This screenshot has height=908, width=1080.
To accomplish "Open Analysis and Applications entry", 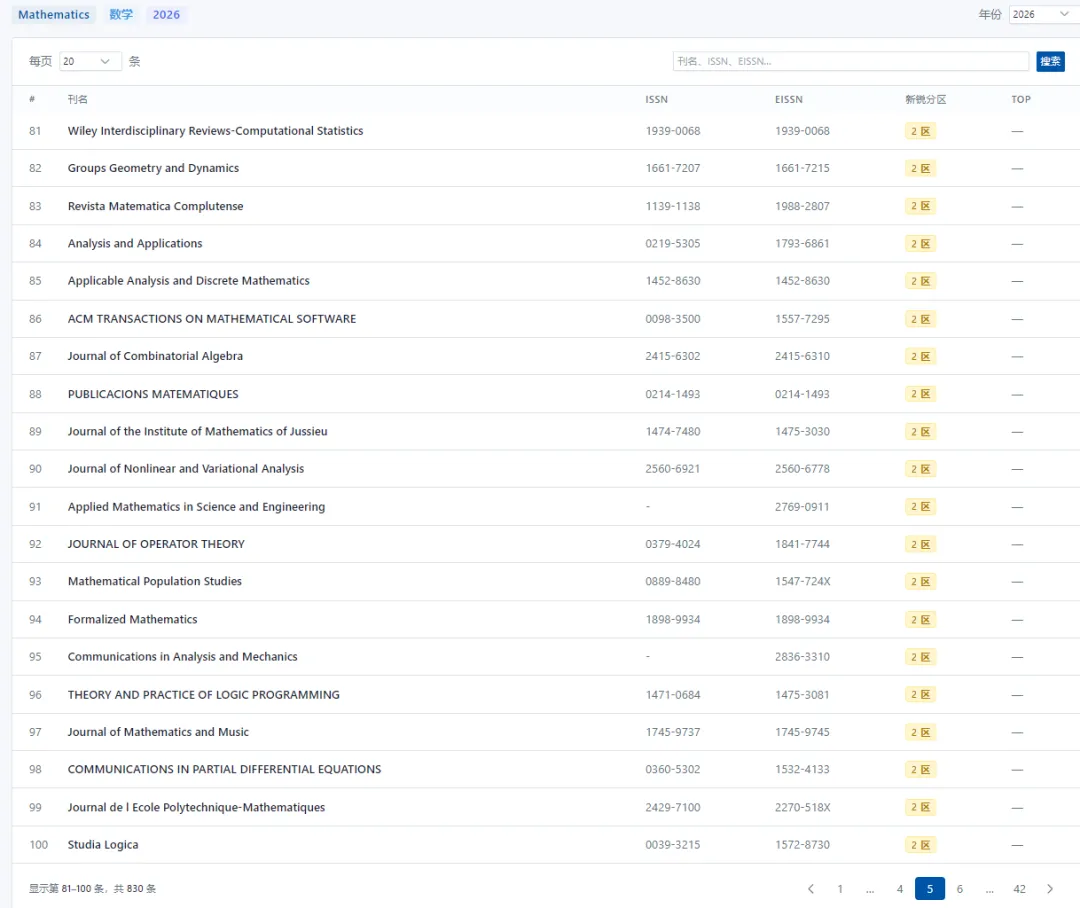I will [x=135, y=243].
